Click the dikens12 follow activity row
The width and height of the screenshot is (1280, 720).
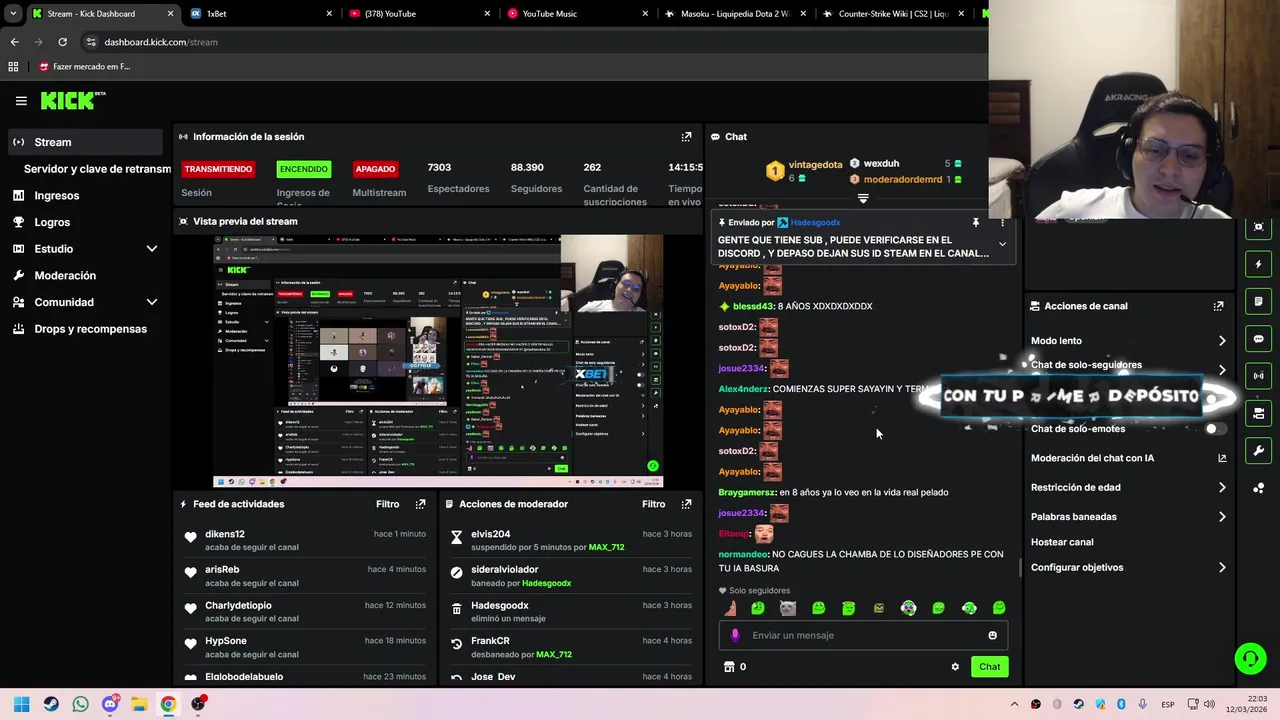point(305,541)
